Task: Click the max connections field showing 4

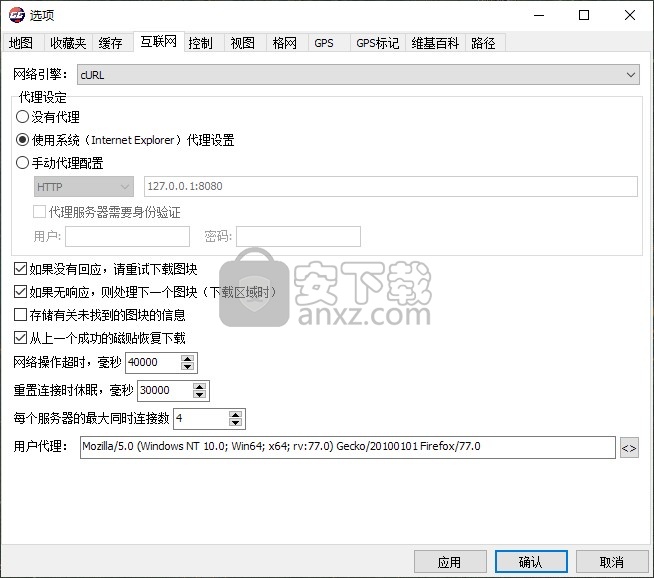Action: [201, 418]
